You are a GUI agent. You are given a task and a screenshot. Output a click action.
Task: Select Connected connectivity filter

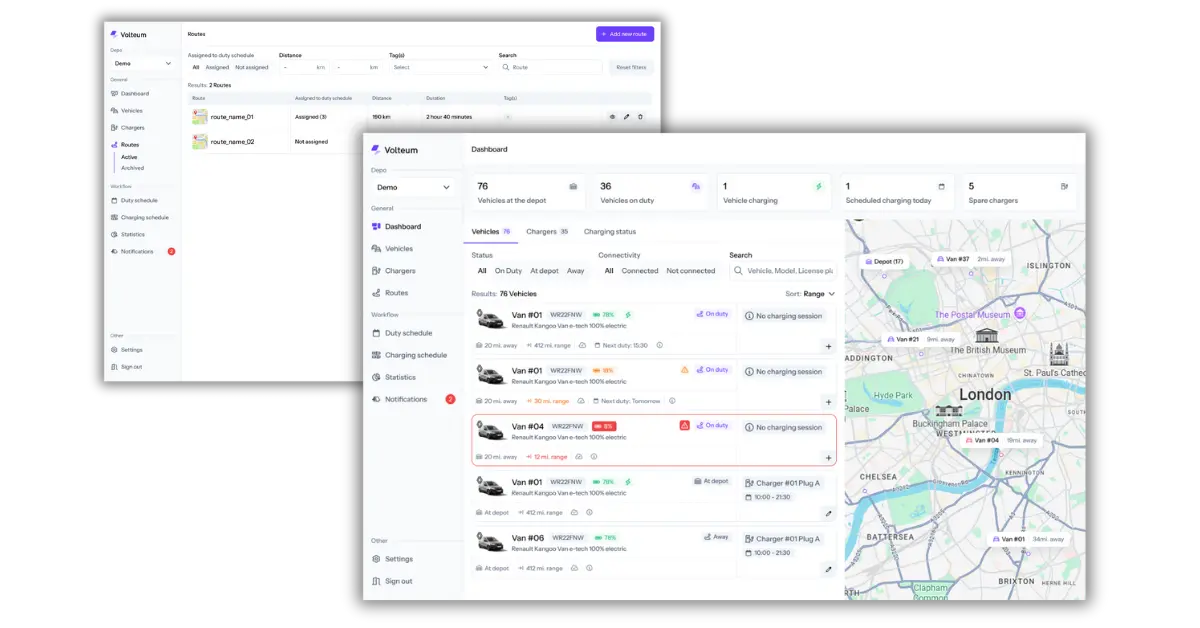[640, 271]
